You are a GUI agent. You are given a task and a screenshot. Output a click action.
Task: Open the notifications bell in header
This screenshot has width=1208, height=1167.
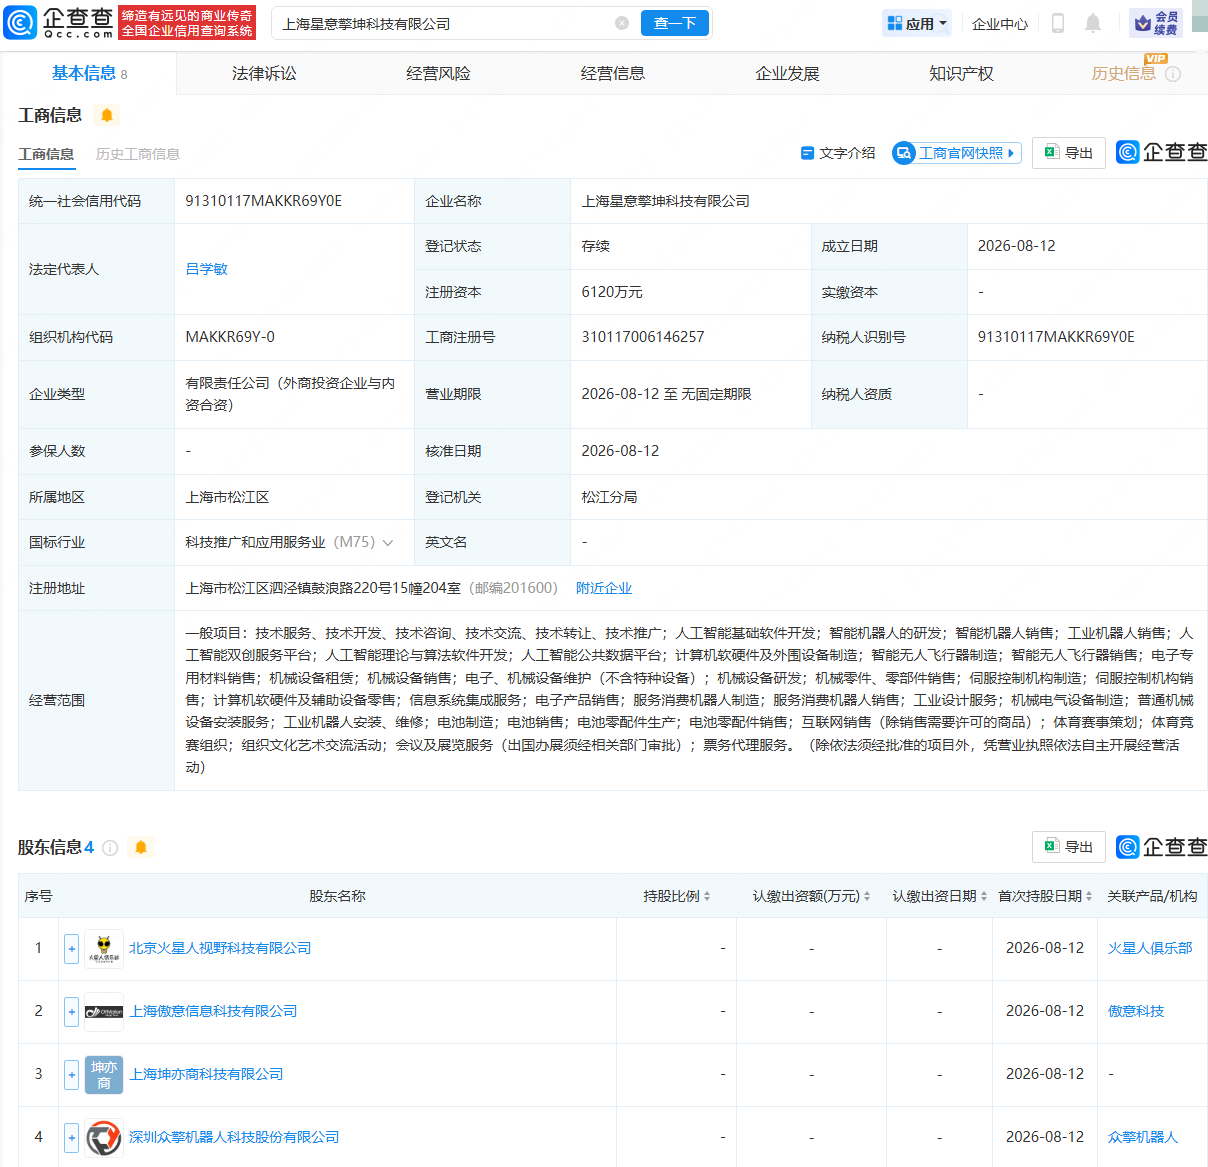click(x=1093, y=23)
